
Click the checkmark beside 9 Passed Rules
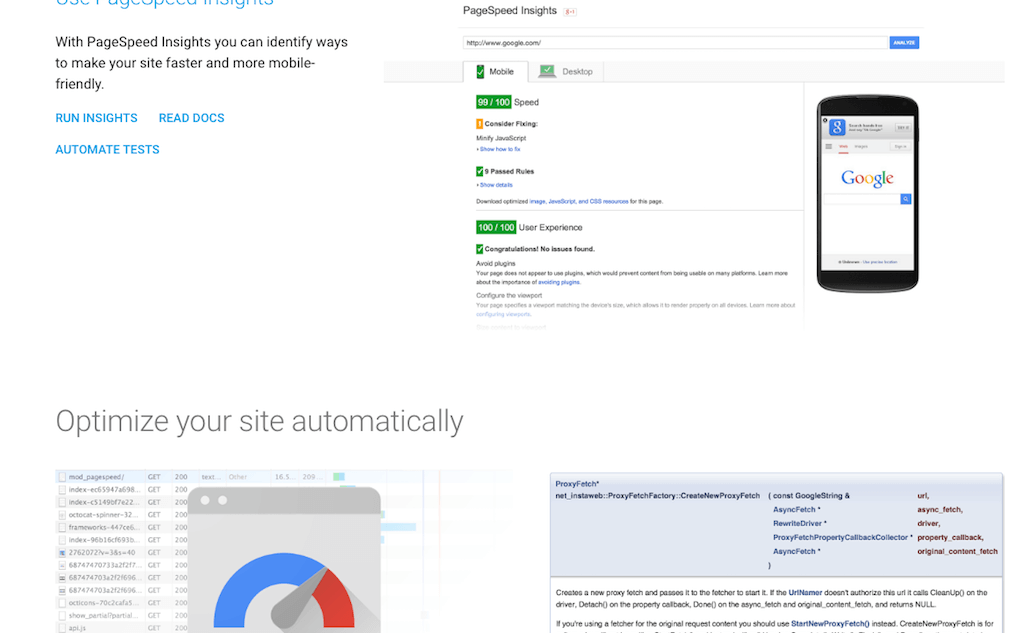tap(479, 171)
